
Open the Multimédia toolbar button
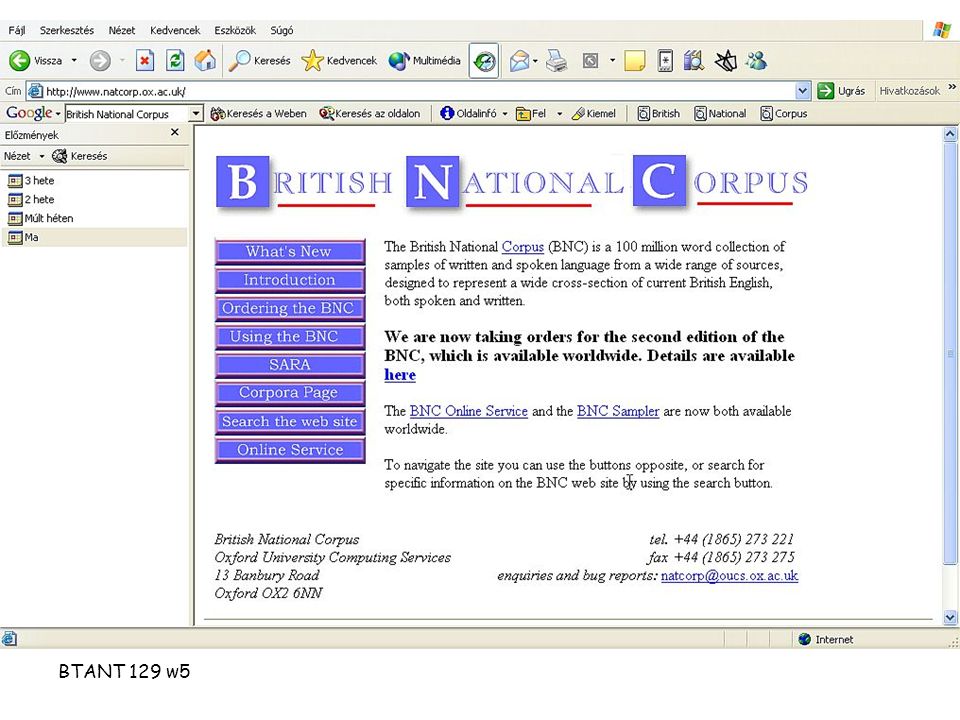click(424, 60)
